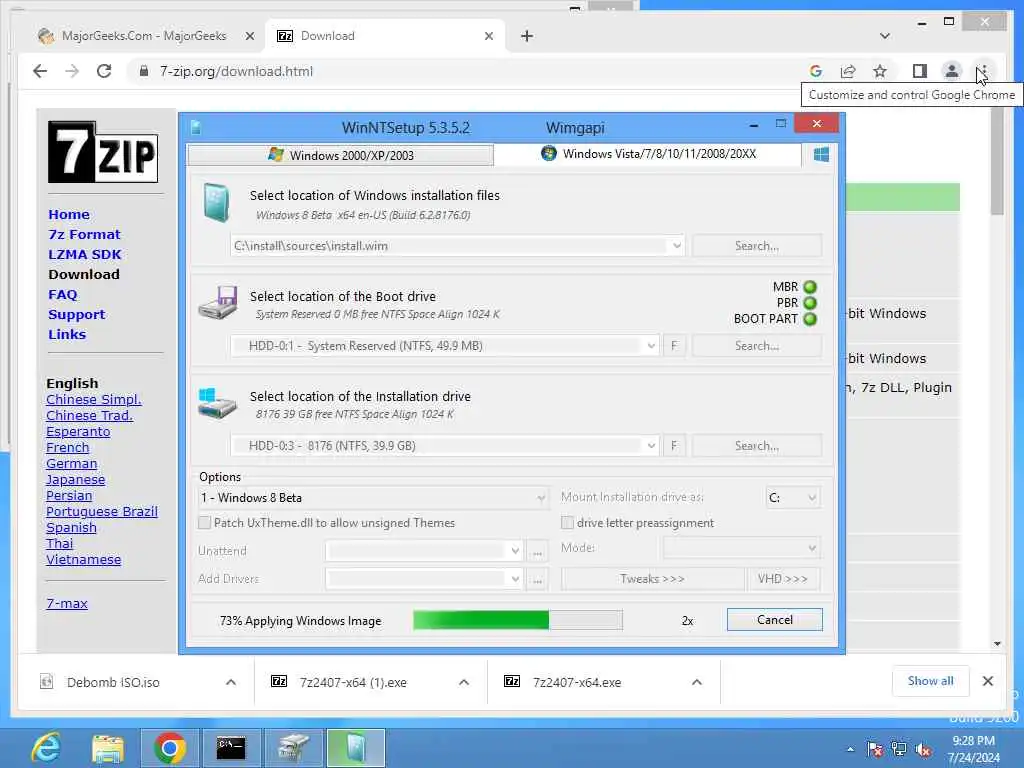Click the BOOT PART green status light
This screenshot has width=1024, height=768.
[810, 319]
